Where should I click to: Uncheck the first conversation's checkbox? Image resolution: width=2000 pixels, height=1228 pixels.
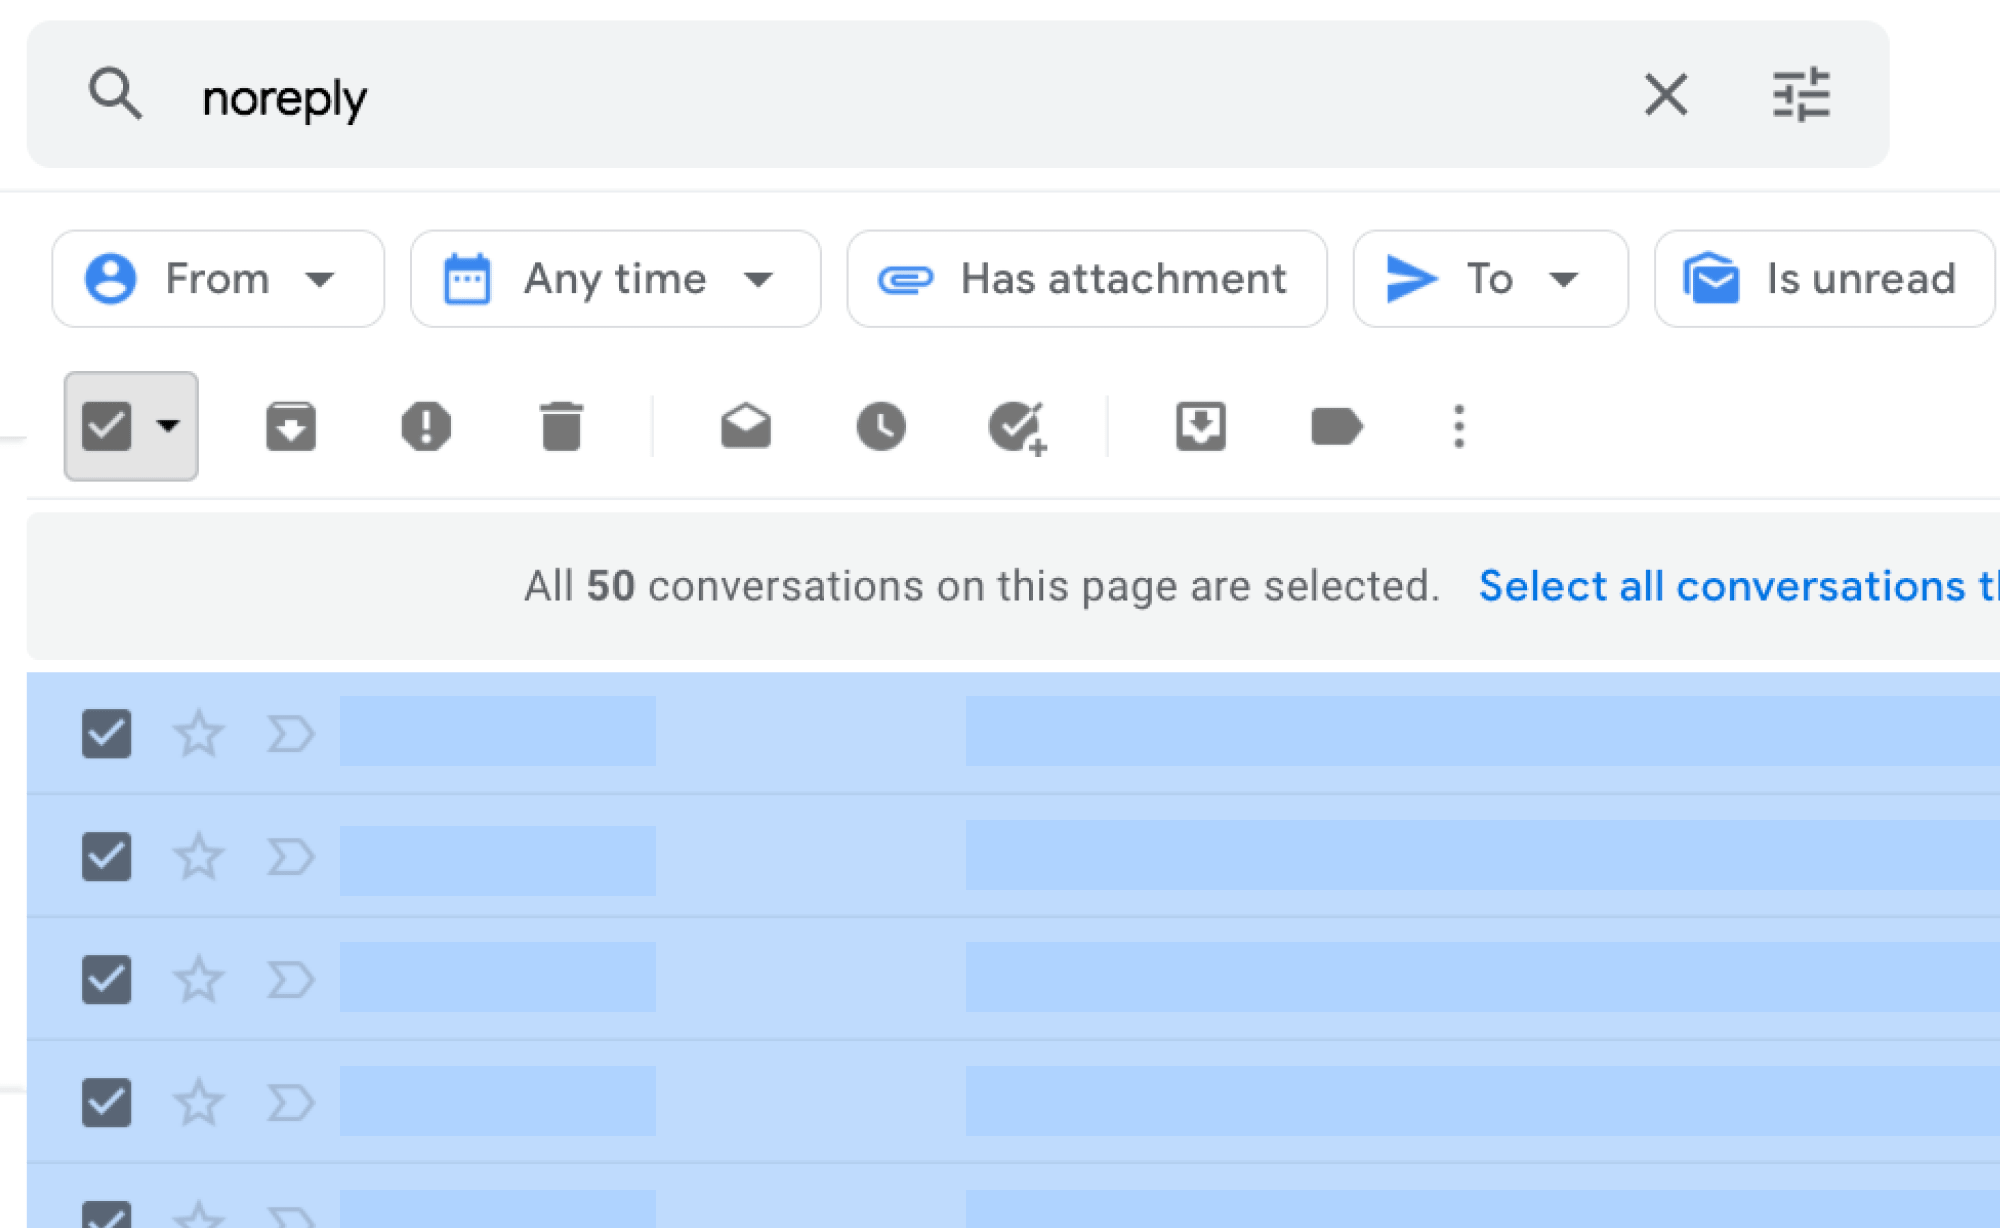(x=107, y=734)
